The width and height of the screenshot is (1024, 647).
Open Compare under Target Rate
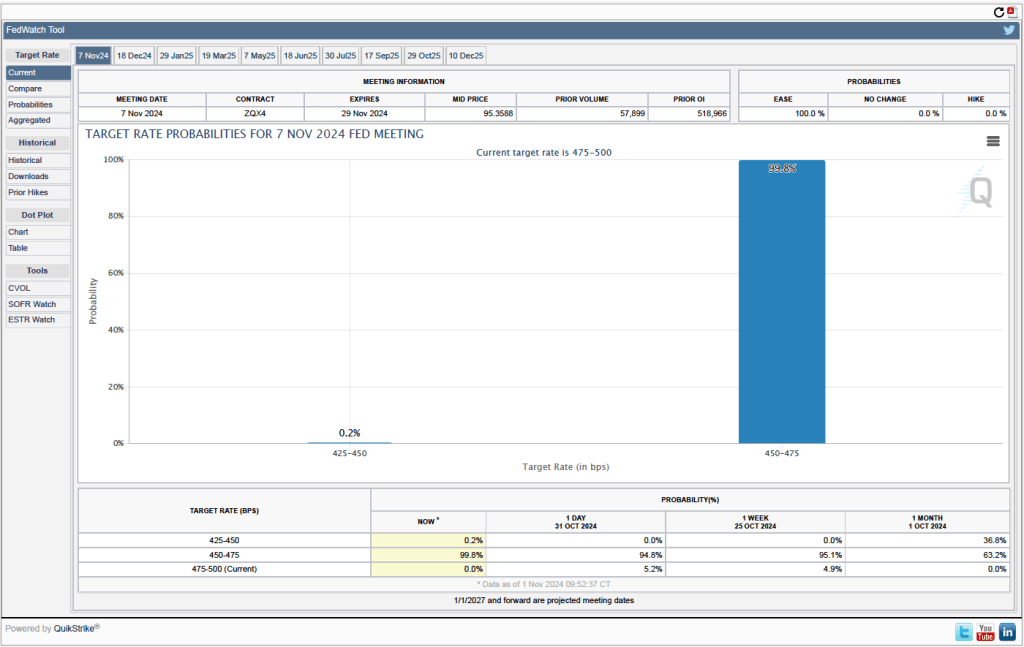(x=25, y=89)
